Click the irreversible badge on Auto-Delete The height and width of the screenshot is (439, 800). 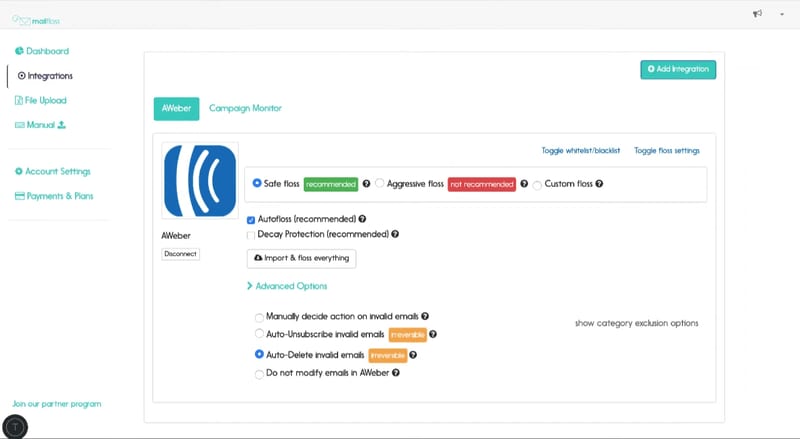[x=388, y=355]
